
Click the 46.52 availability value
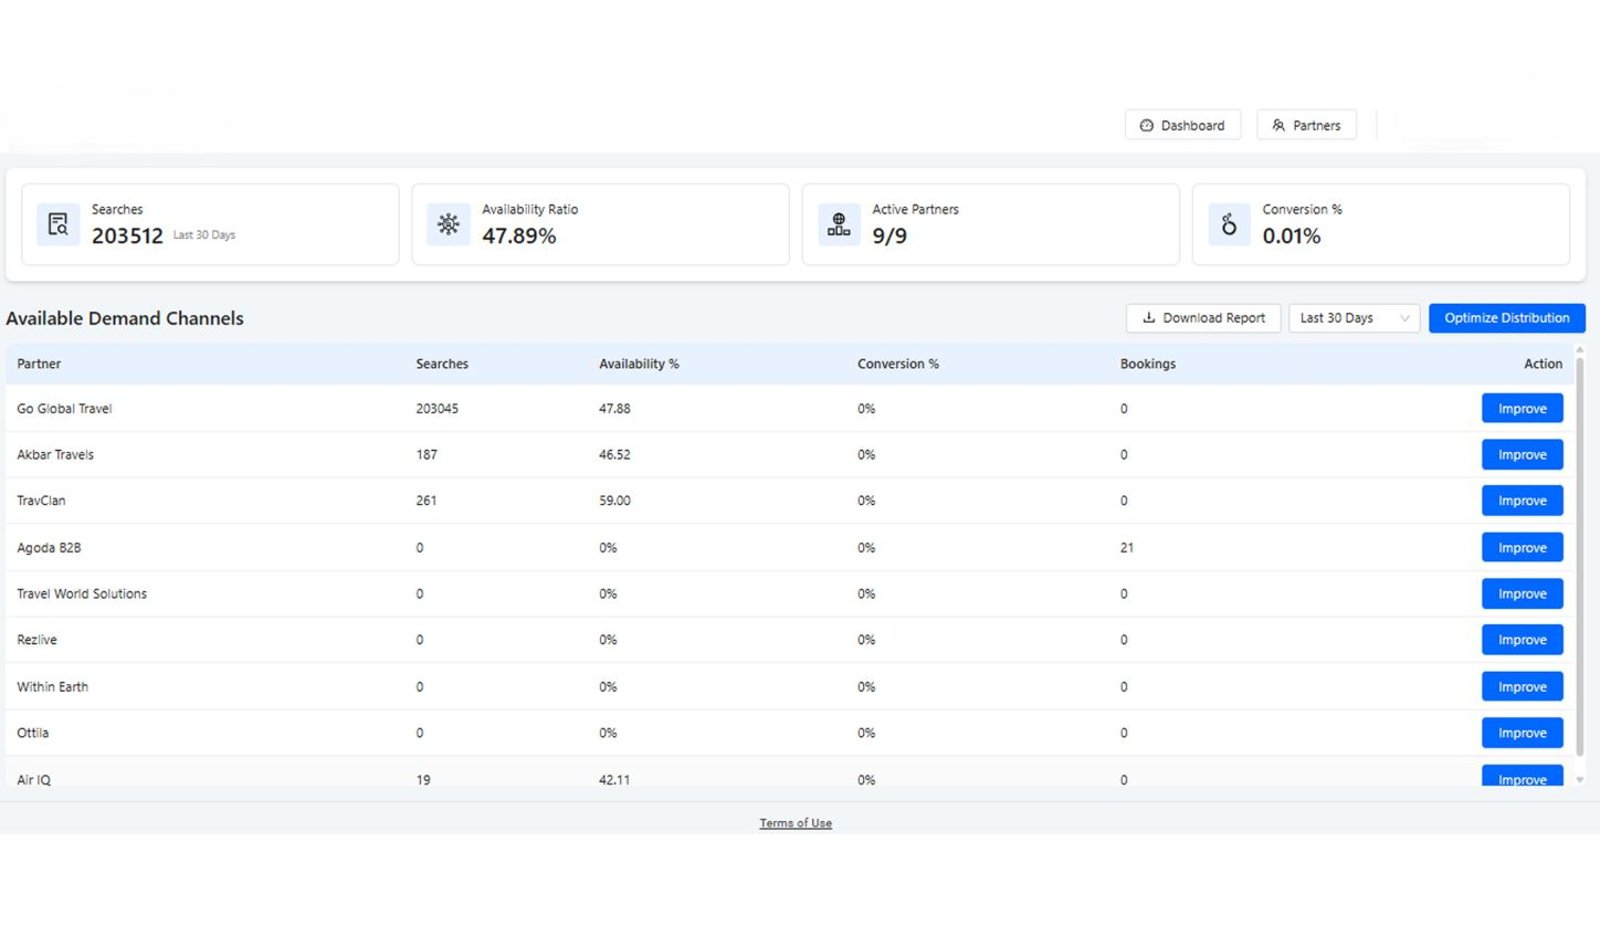[615, 454]
